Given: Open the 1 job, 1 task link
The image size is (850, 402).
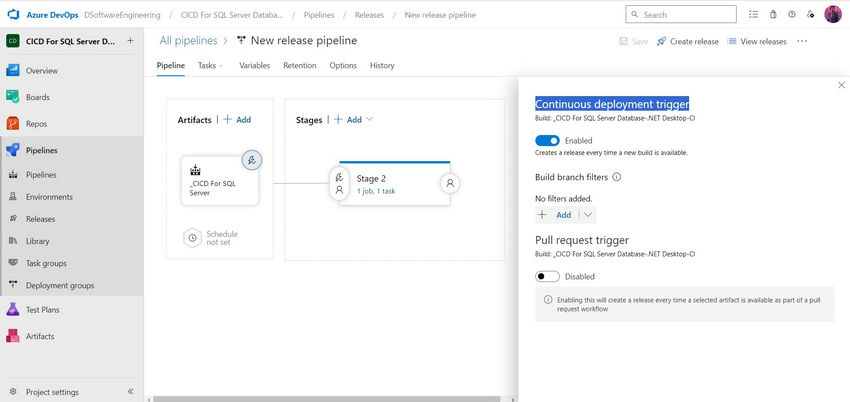Looking at the screenshot, I should pyautogui.click(x=376, y=191).
